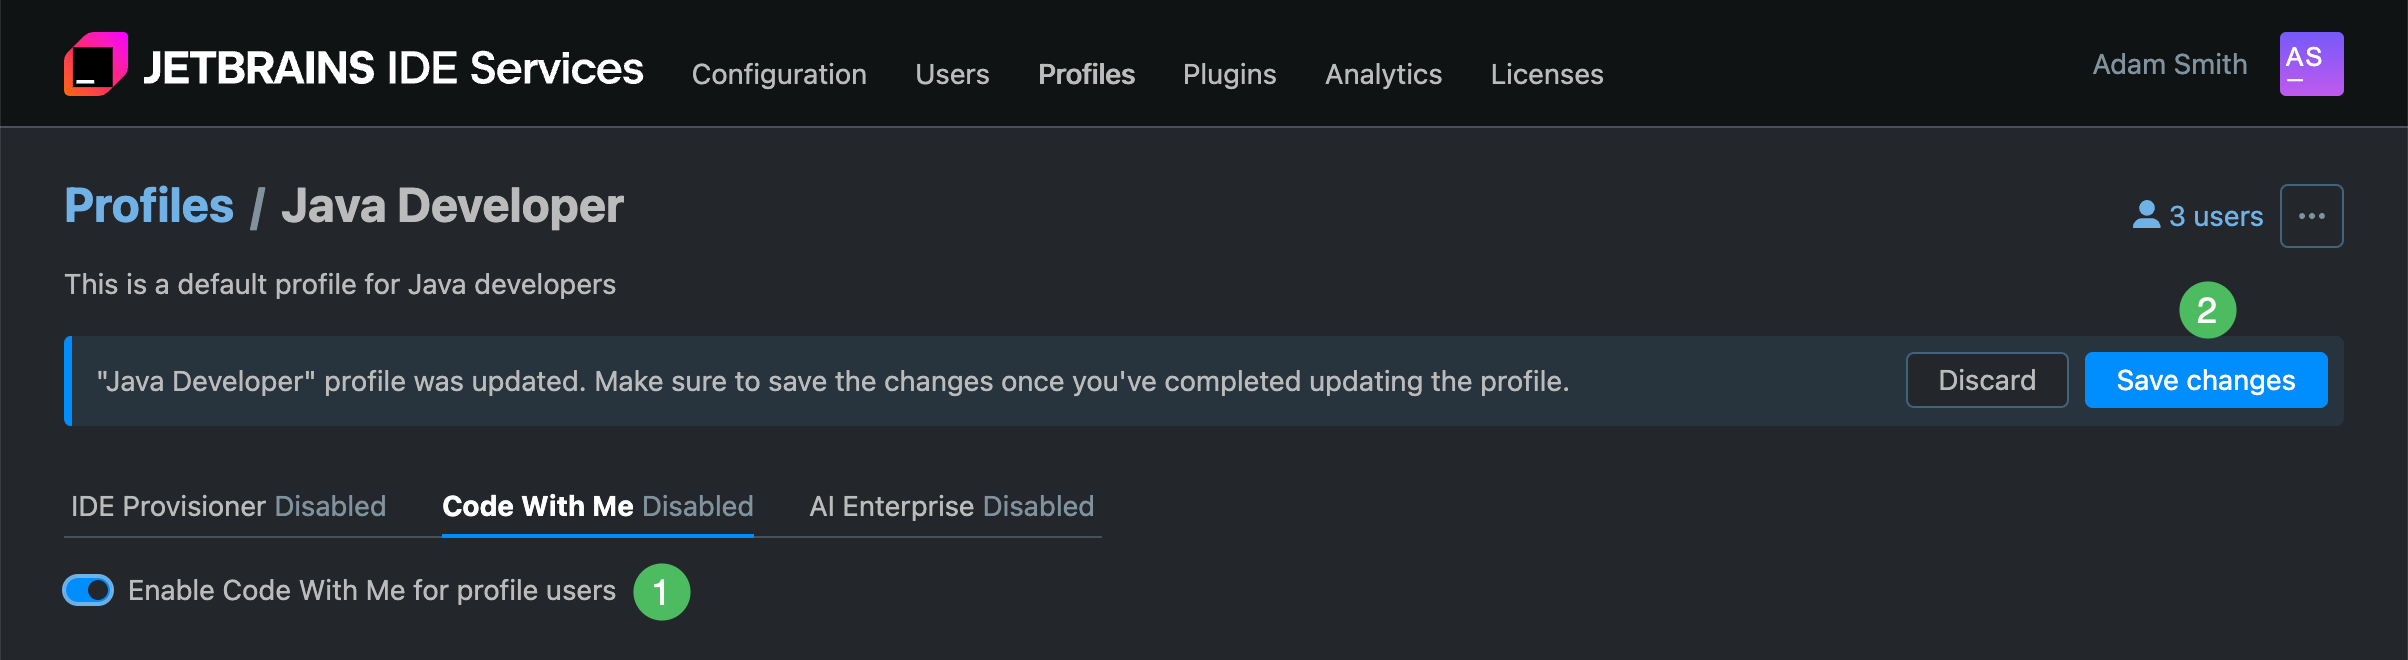
Task: Click the Adam Smith account name
Action: [2169, 63]
